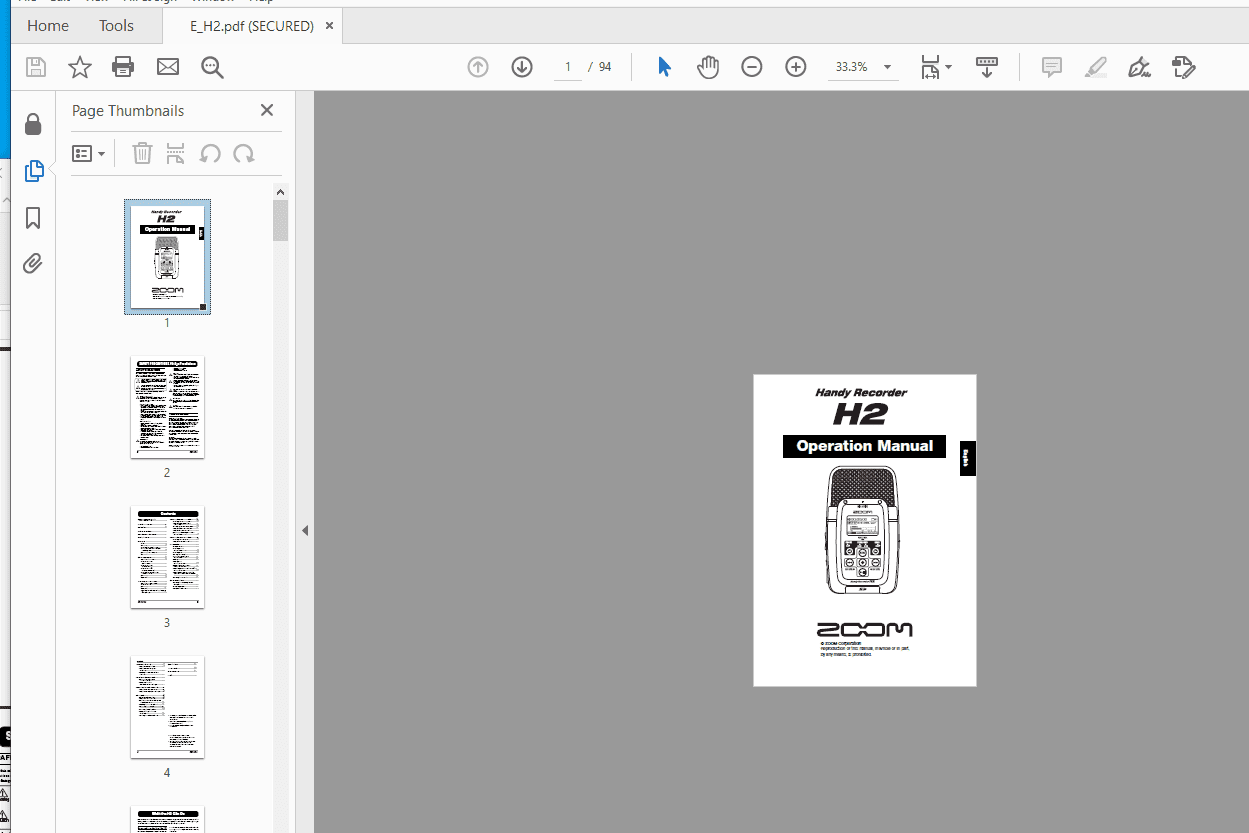The height and width of the screenshot is (833, 1249).
Task: Bookmark file with the star icon
Action: [x=80, y=67]
